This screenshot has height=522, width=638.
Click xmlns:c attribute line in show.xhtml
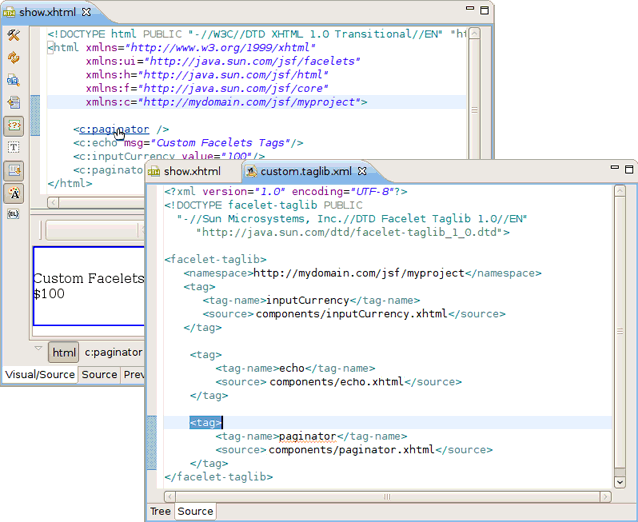[226, 102]
